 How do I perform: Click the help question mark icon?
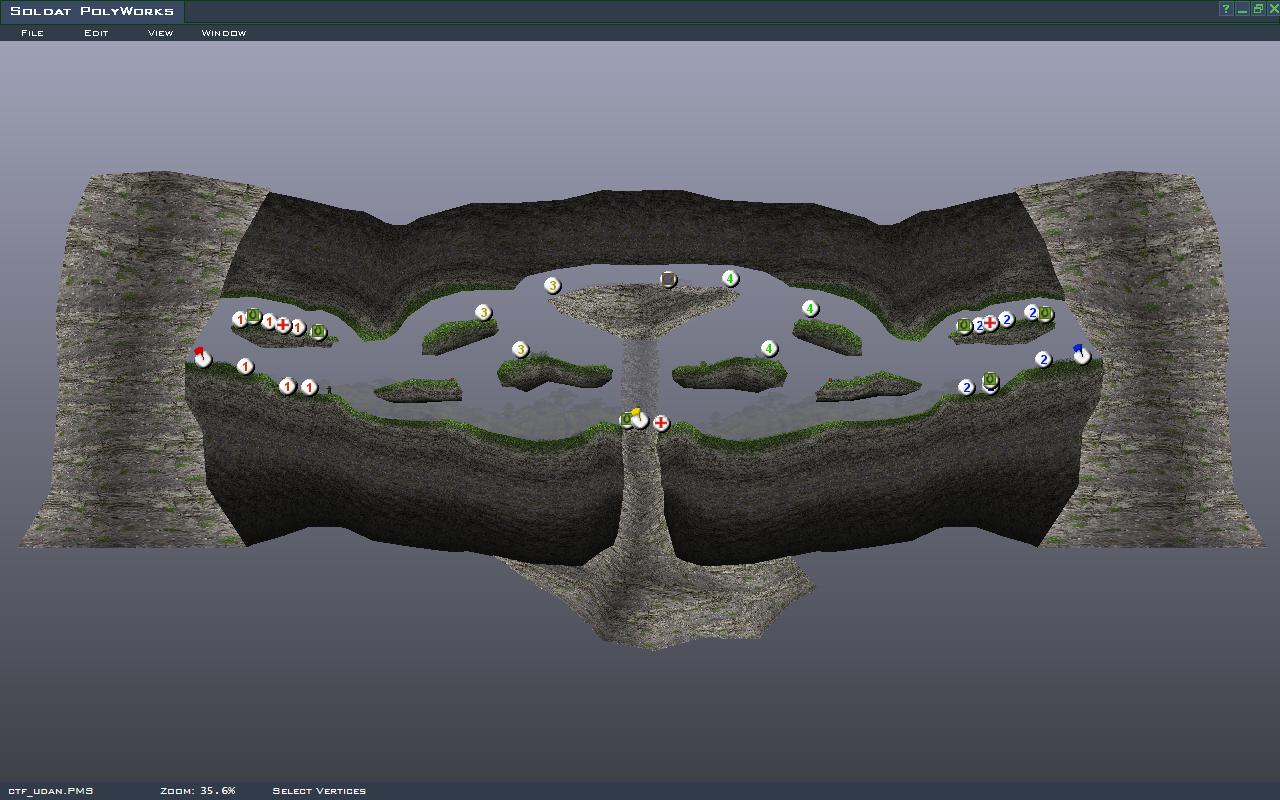pyautogui.click(x=1225, y=9)
